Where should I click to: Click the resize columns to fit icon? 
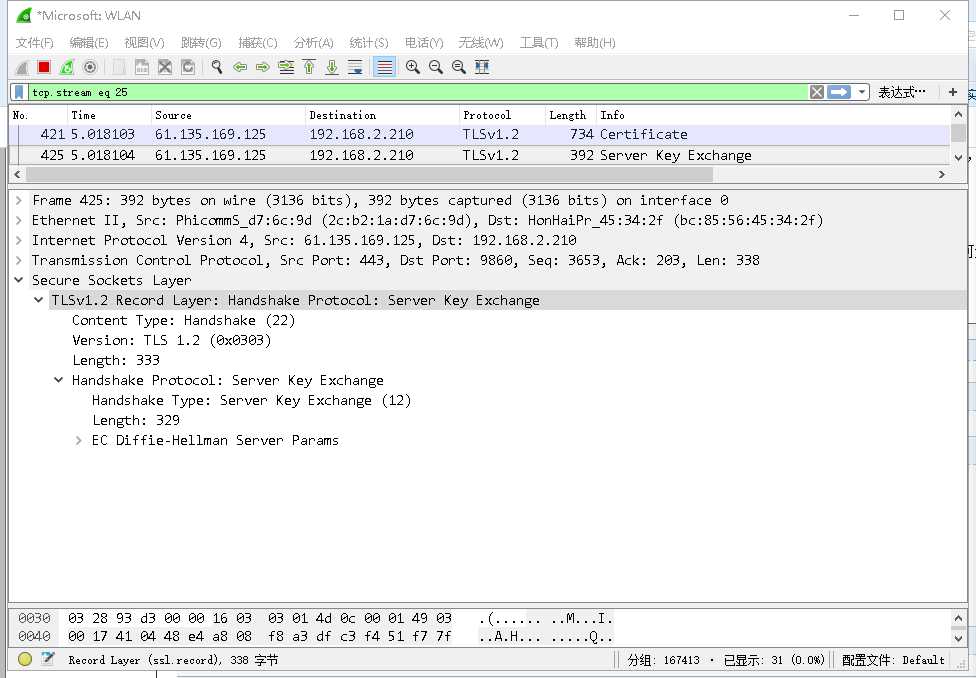(x=482, y=67)
